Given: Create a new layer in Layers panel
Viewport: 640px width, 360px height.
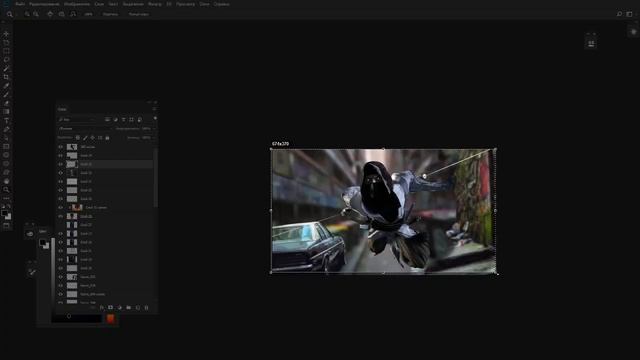Looking at the screenshot, I should [x=138, y=307].
